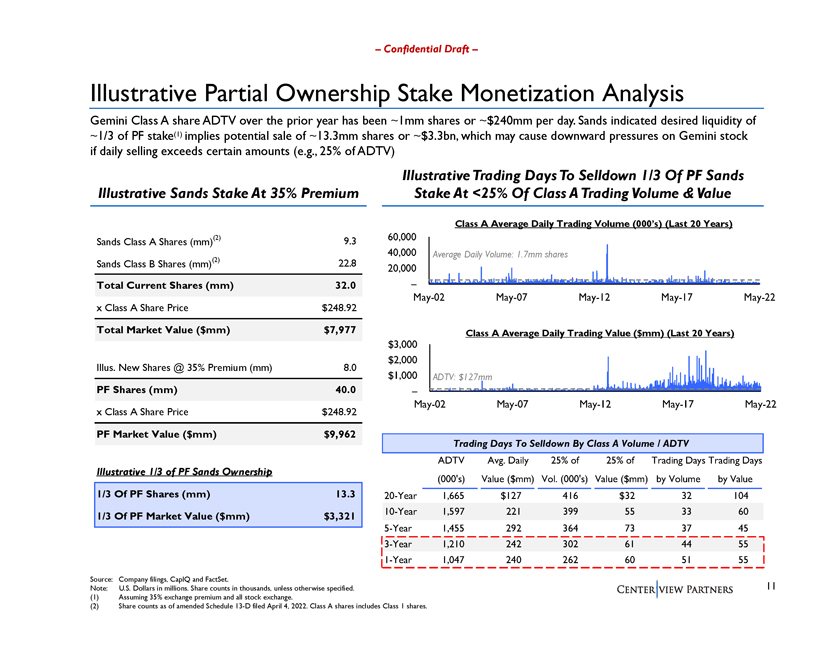This screenshot has width=840, height=649.
Task: Select the '20-Year' row label
Action: pos(400,496)
